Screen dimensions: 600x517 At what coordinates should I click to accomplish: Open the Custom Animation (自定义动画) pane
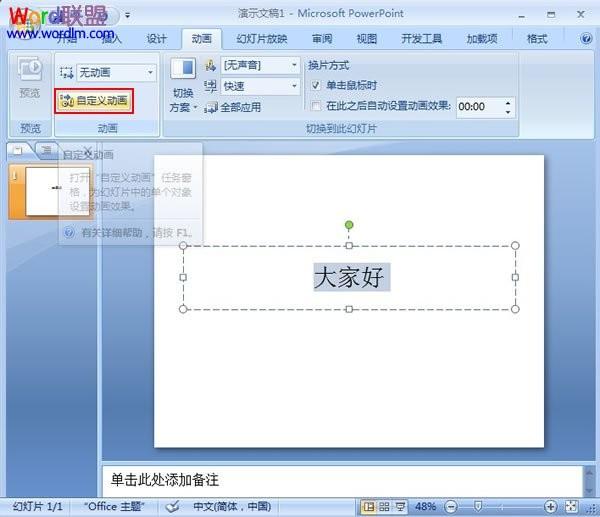[94, 101]
